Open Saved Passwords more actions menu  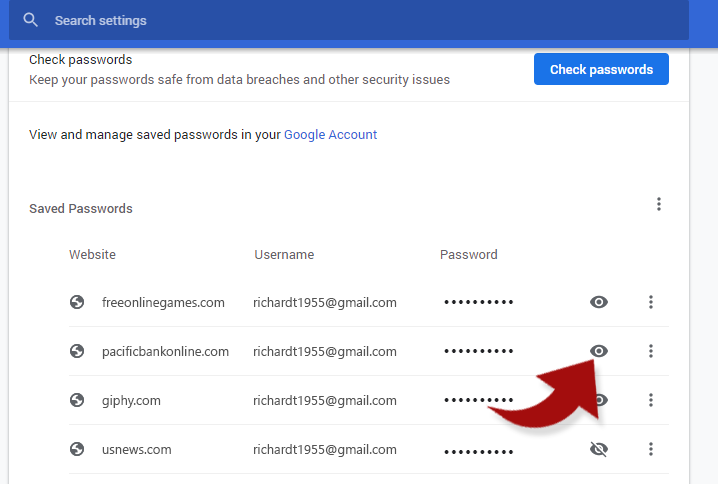659,204
